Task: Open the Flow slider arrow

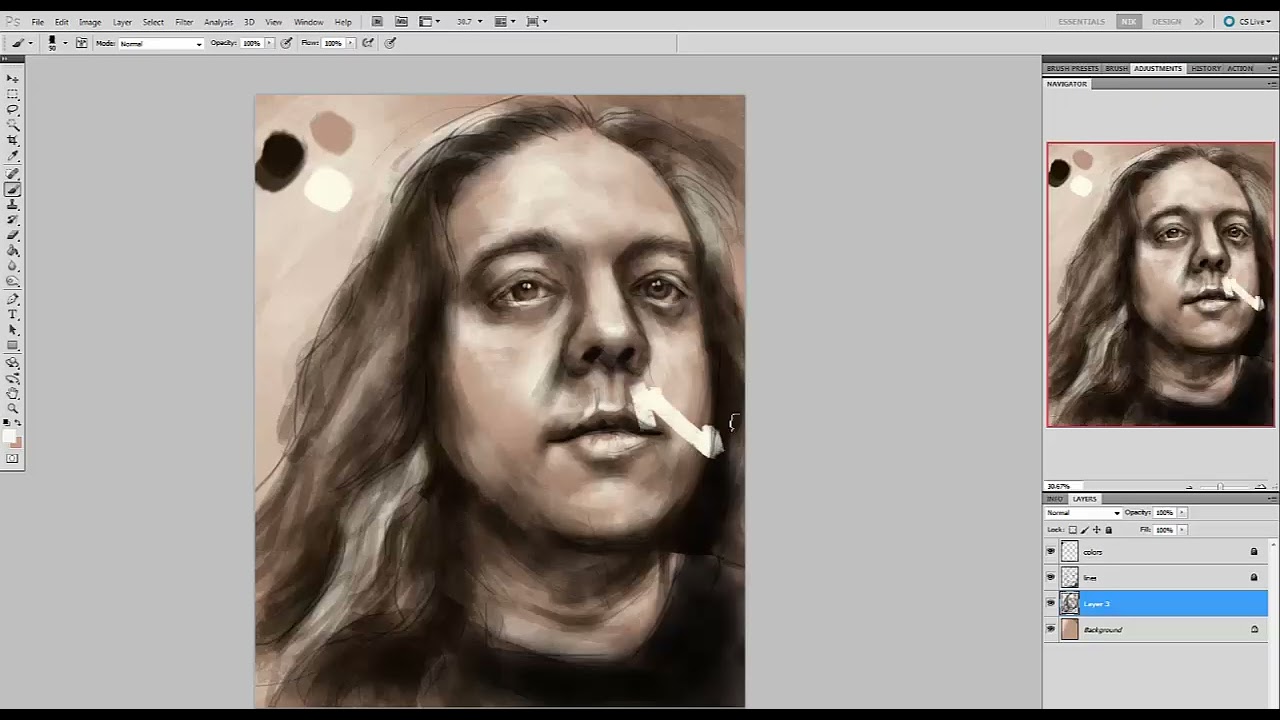Action: pos(350,43)
